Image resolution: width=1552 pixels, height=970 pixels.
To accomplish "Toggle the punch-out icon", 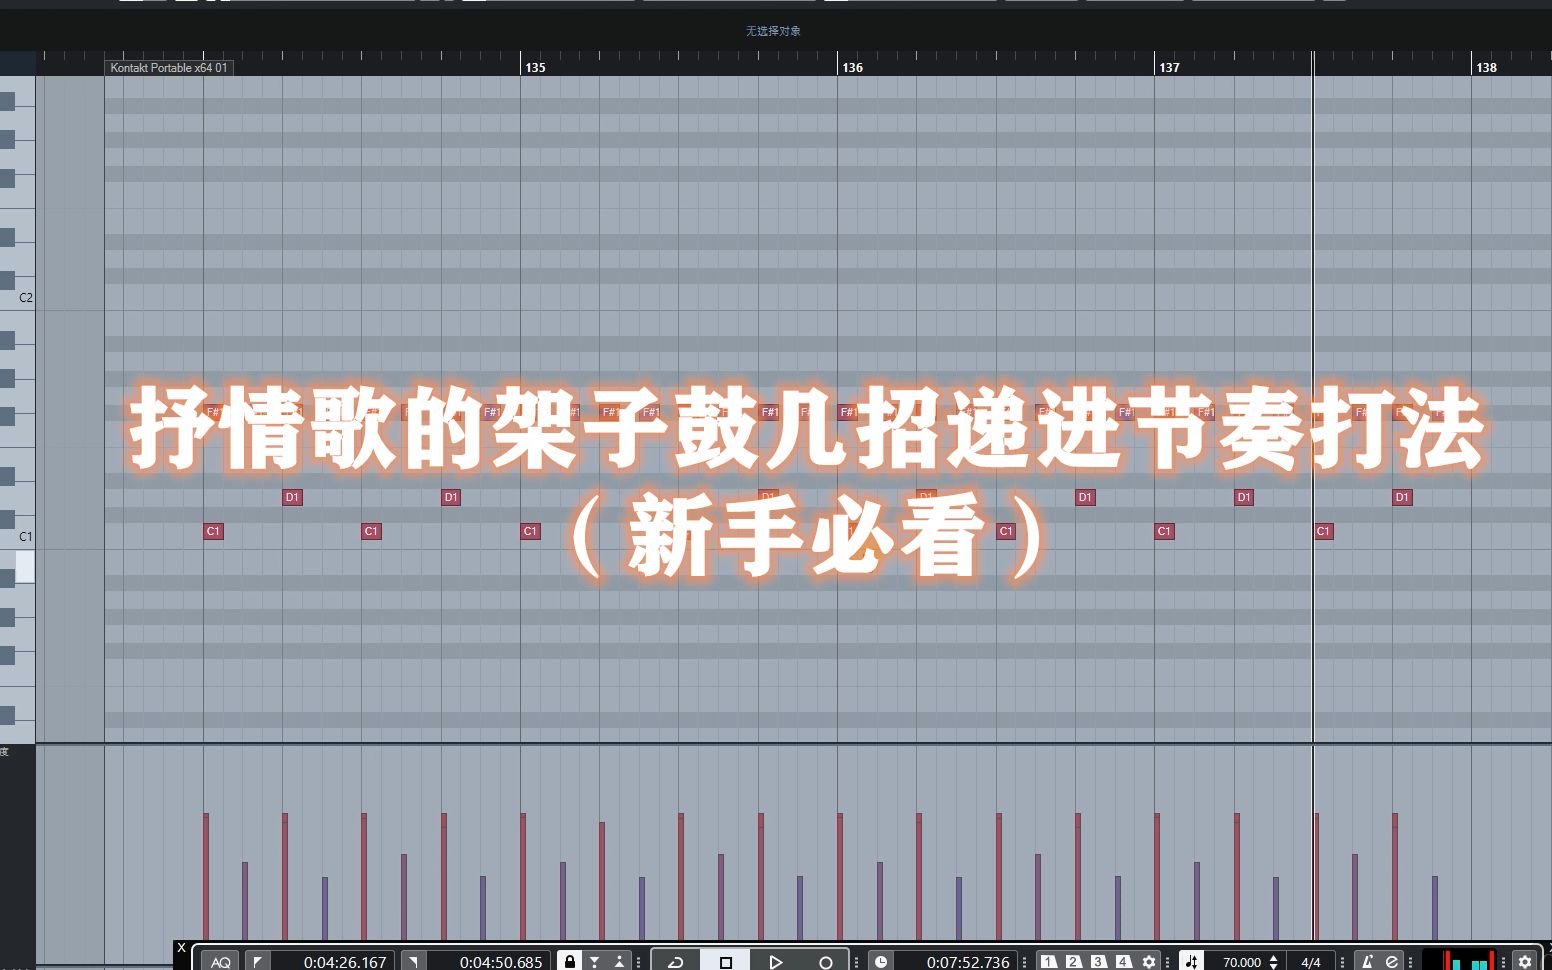I will tap(620, 962).
